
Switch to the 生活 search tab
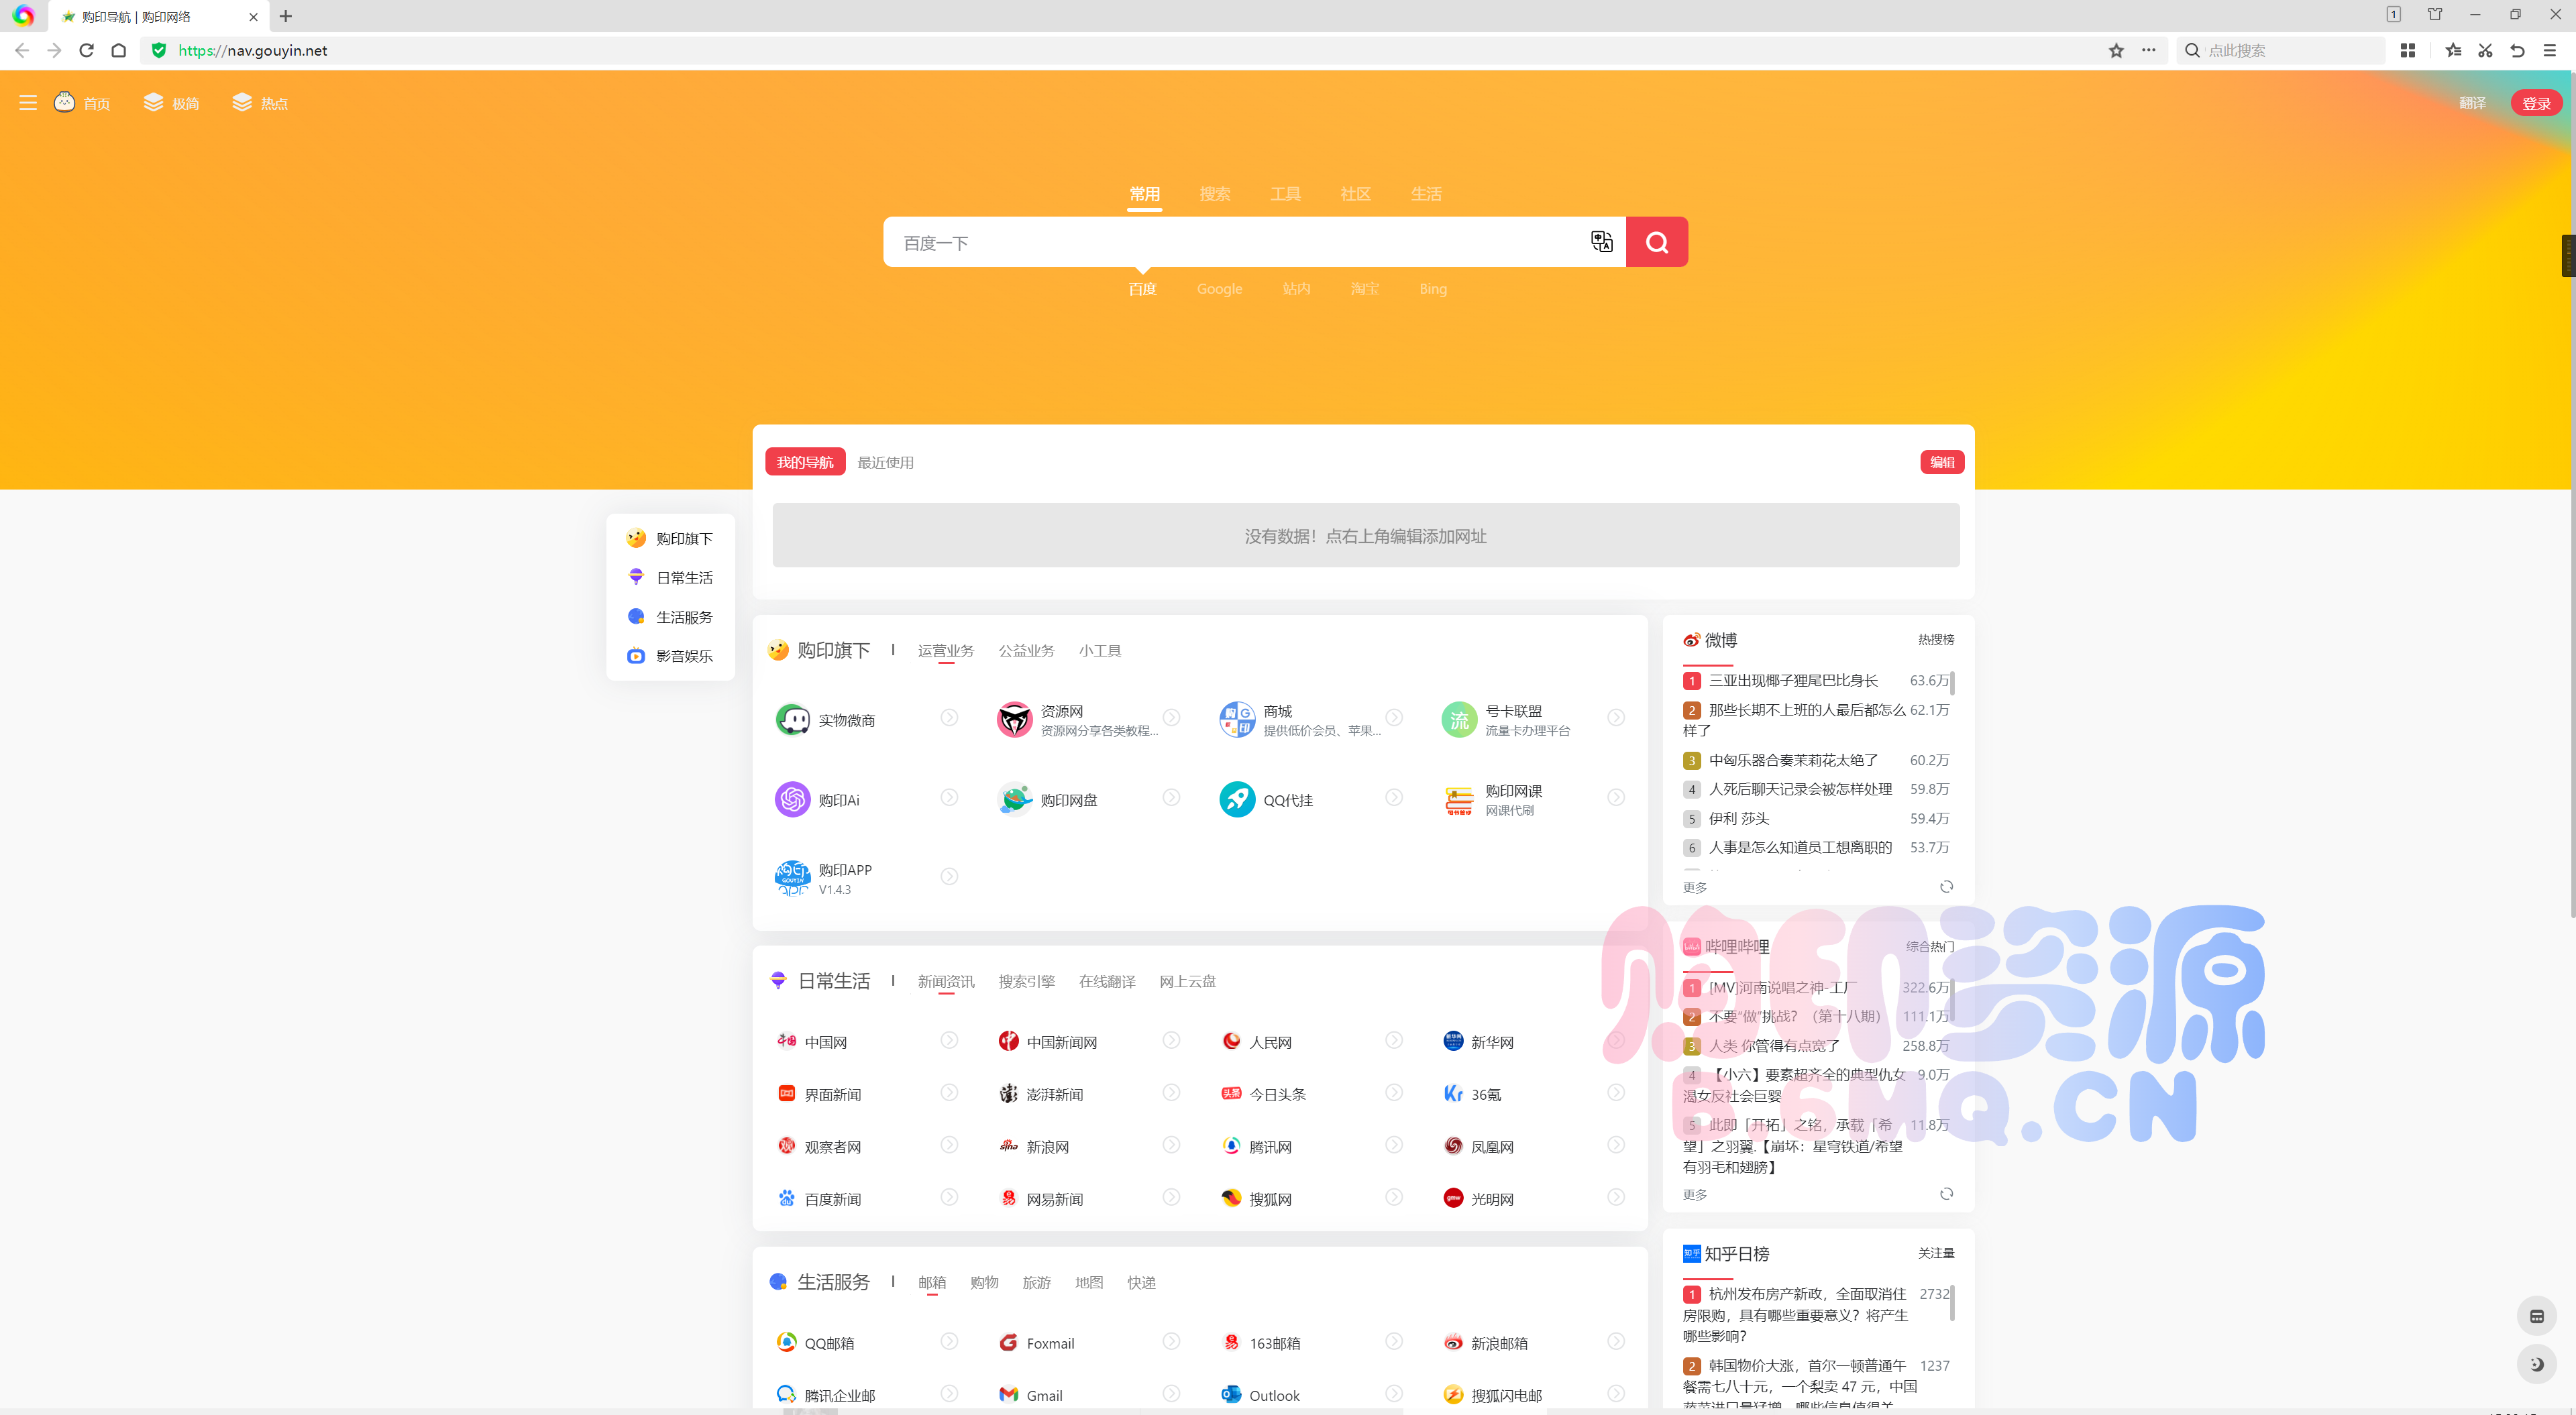pyautogui.click(x=1426, y=194)
